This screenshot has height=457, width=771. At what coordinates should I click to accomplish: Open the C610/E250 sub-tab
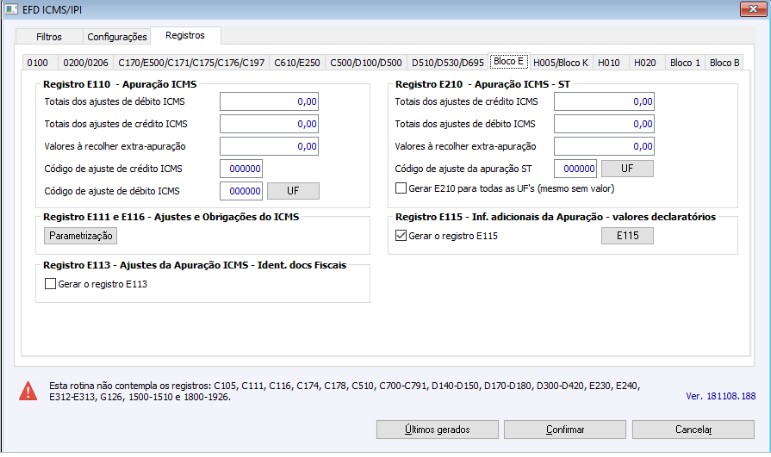pyautogui.click(x=297, y=62)
